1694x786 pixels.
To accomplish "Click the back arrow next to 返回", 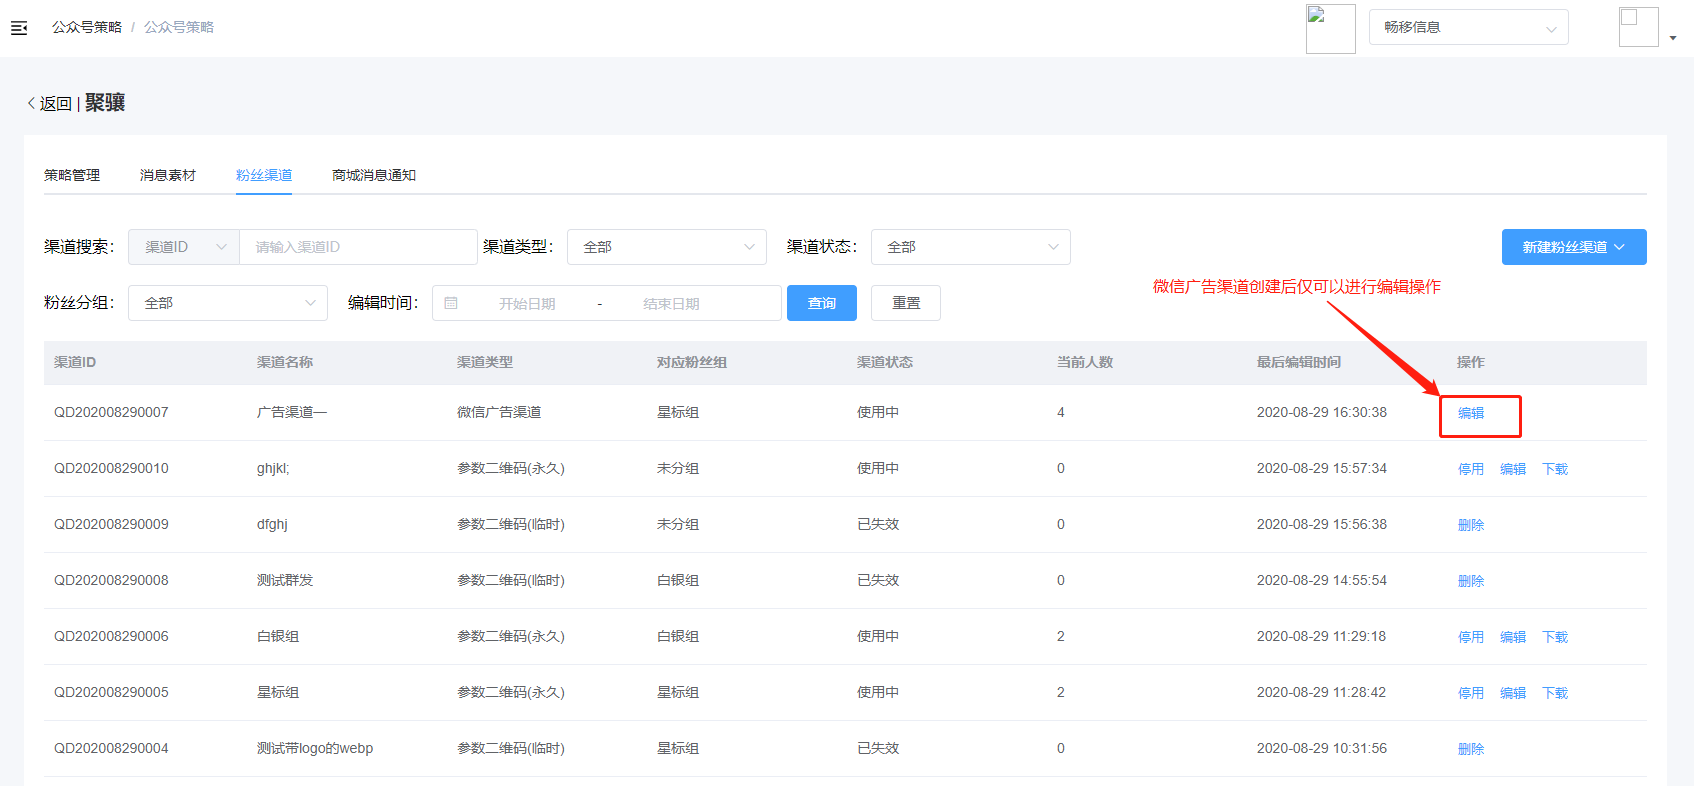I will point(31,103).
